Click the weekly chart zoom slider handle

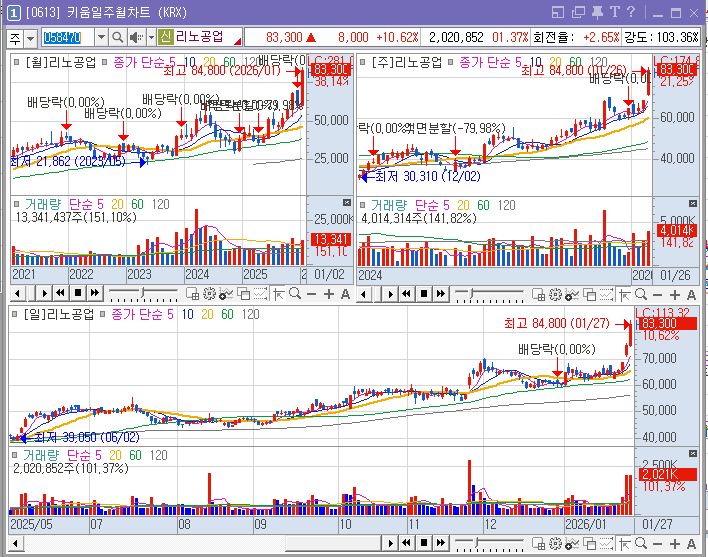[471, 294]
